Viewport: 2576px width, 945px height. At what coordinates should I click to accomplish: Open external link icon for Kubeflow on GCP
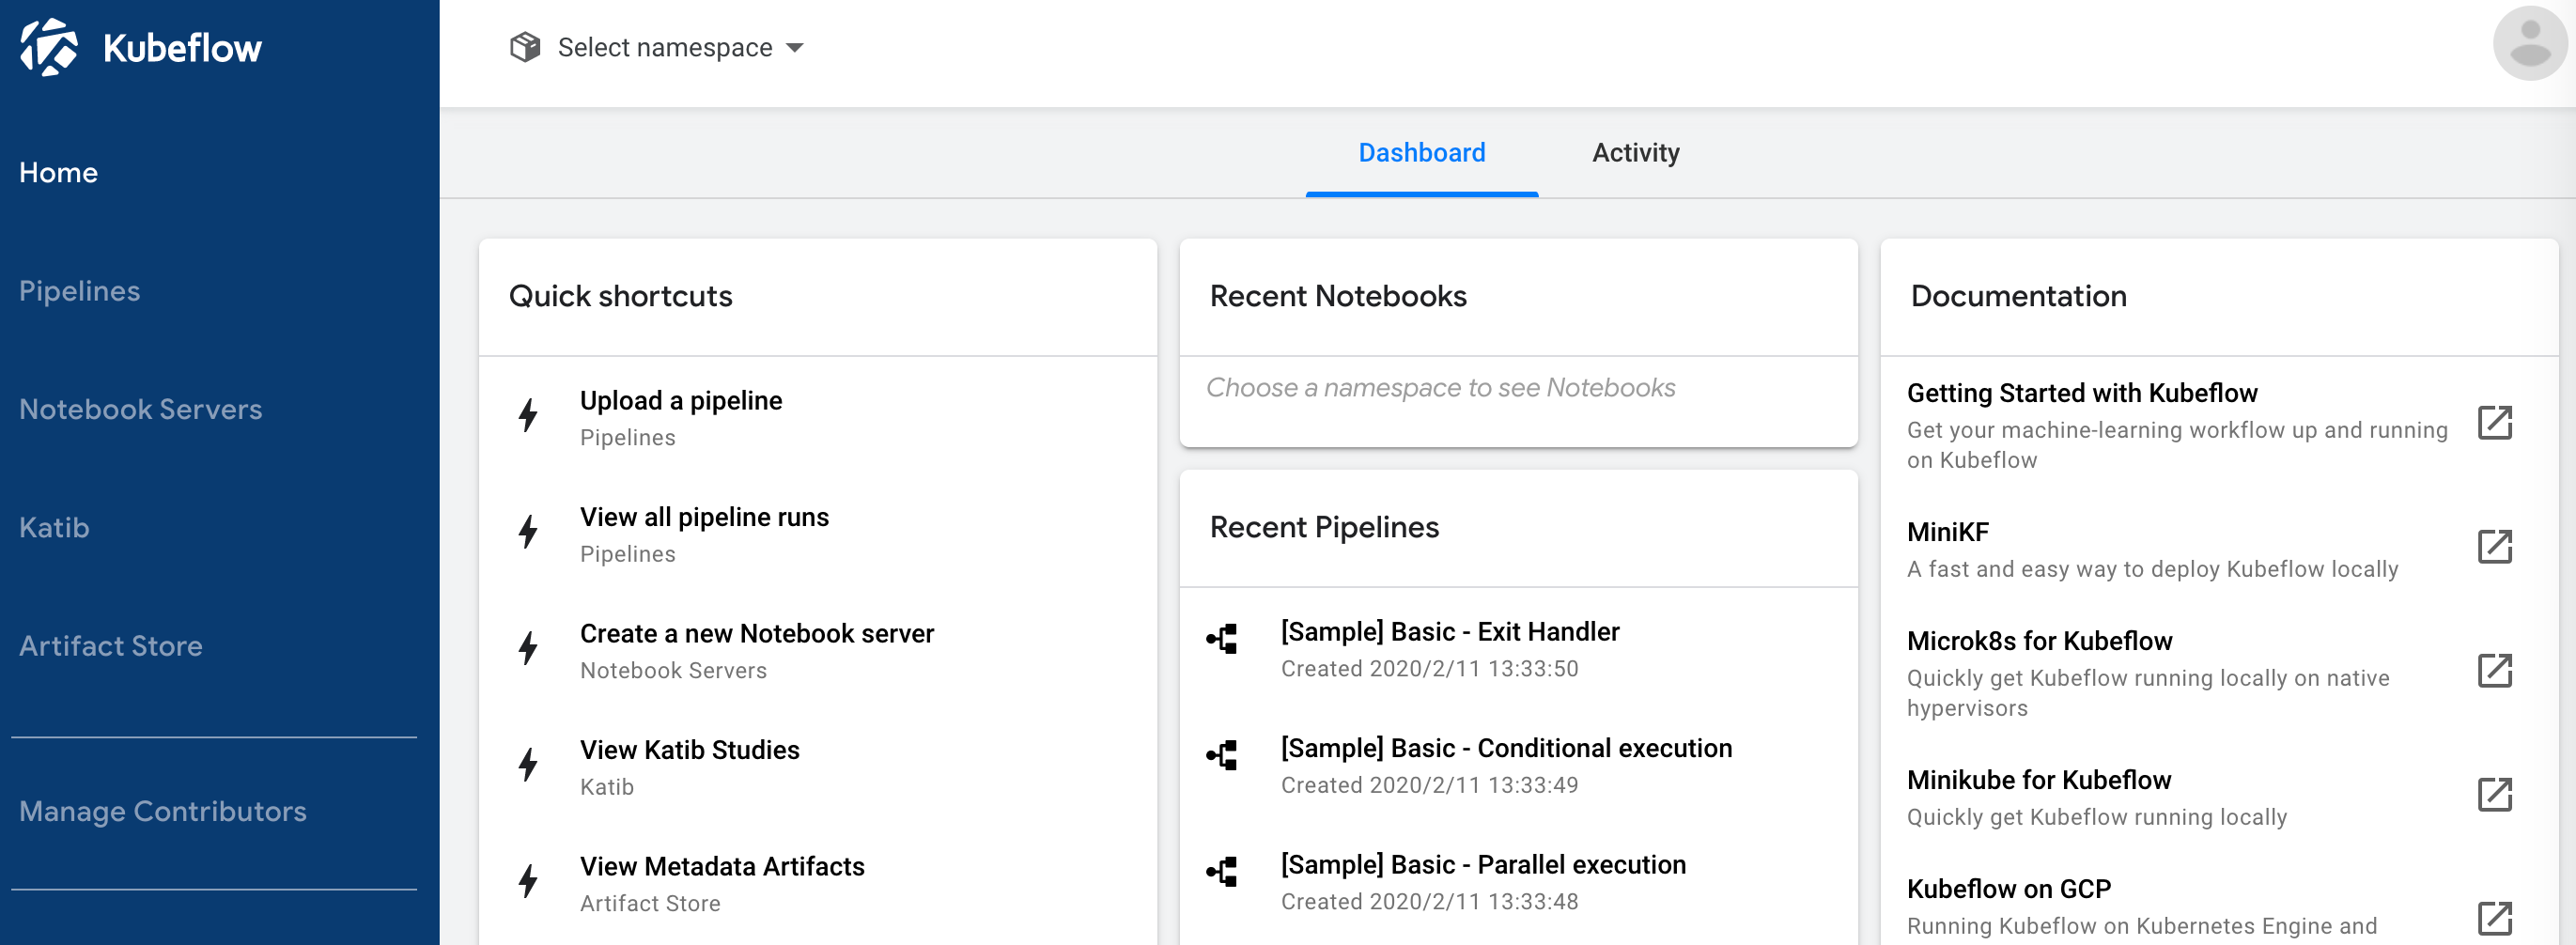pyautogui.click(x=2495, y=919)
